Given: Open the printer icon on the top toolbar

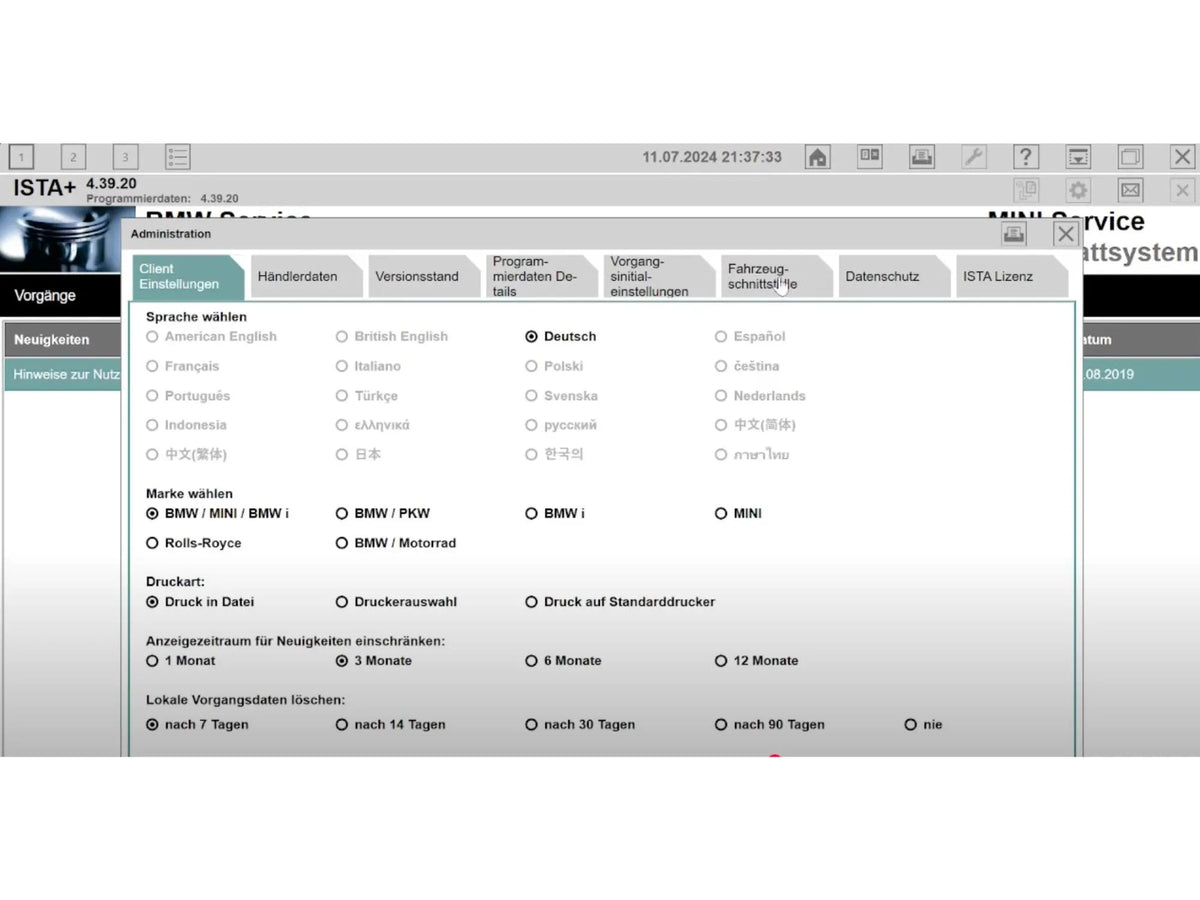Looking at the screenshot, I should [921, 156].
